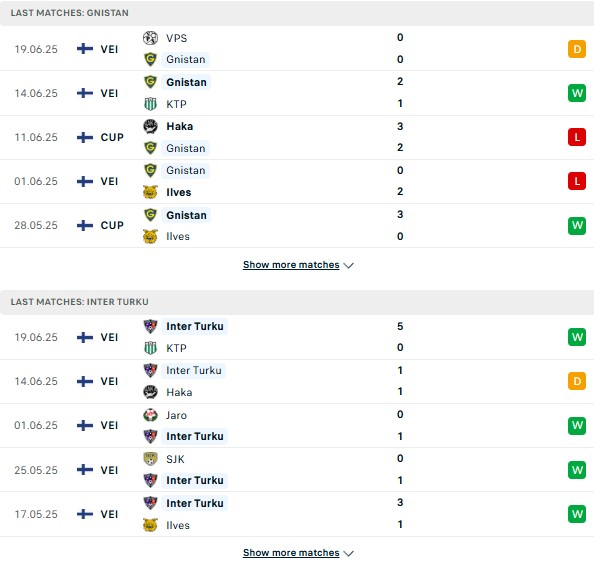This screenshot has height=573, width=594.
Task: Open the Haka team name in Inter Turku draw
Action: (179, 392)
